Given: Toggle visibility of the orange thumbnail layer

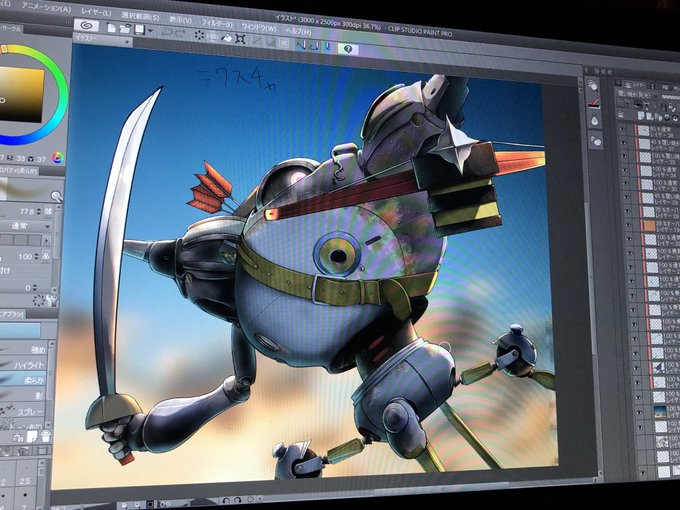Looking at the screenshot, I should point(628,224).
